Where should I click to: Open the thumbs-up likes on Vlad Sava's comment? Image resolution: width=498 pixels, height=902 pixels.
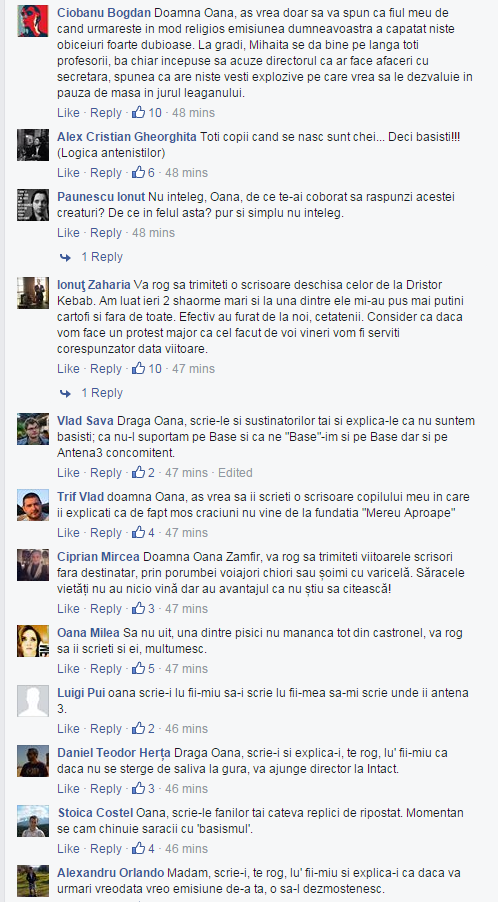pos(143,473)
